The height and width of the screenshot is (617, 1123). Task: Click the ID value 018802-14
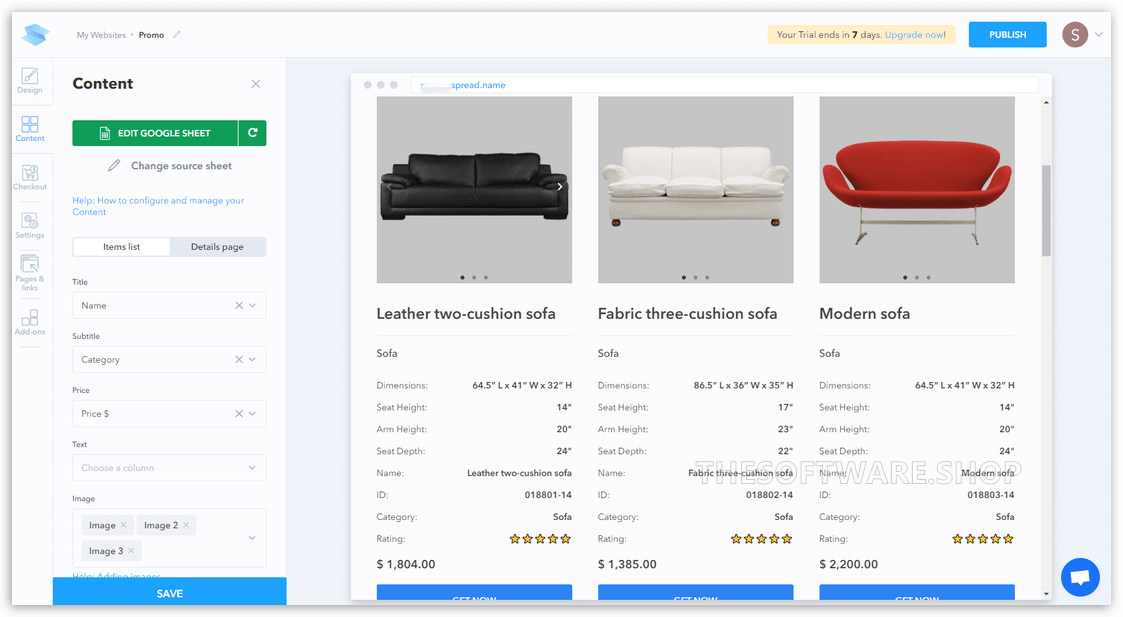point(769,494)
